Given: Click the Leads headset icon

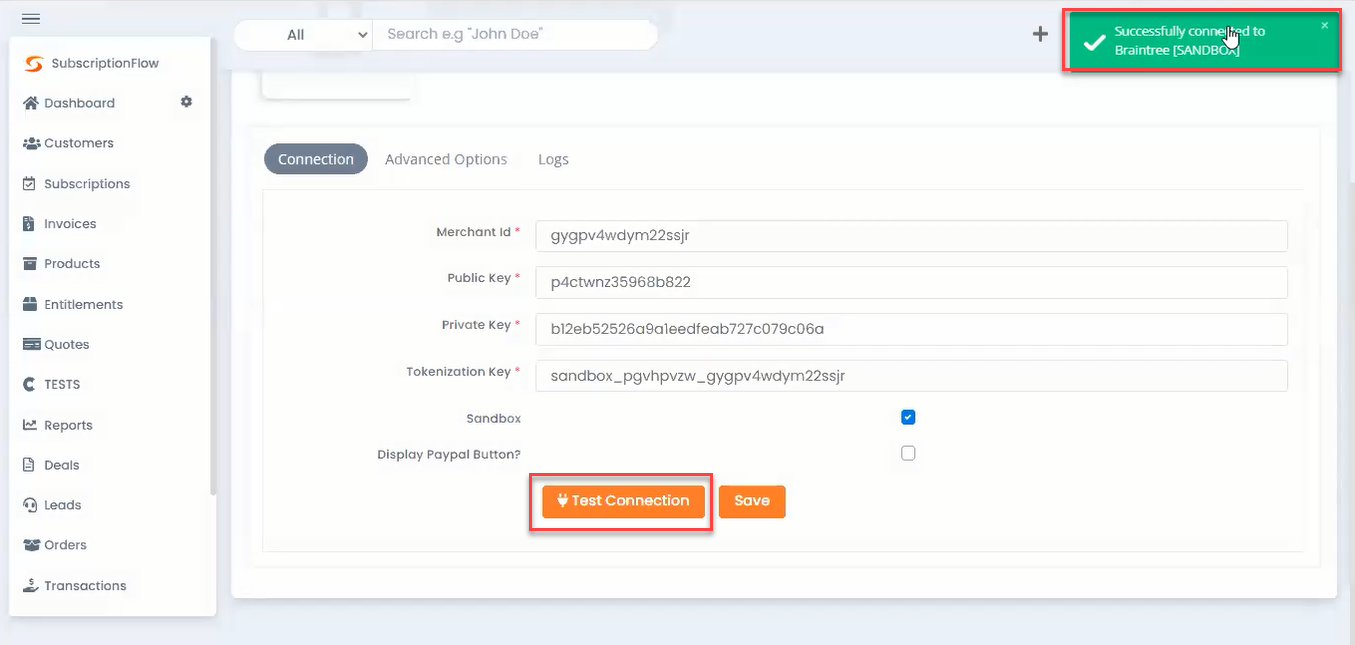Looking at the screenshot, I should pyautogui.click(x=30, y=505).
